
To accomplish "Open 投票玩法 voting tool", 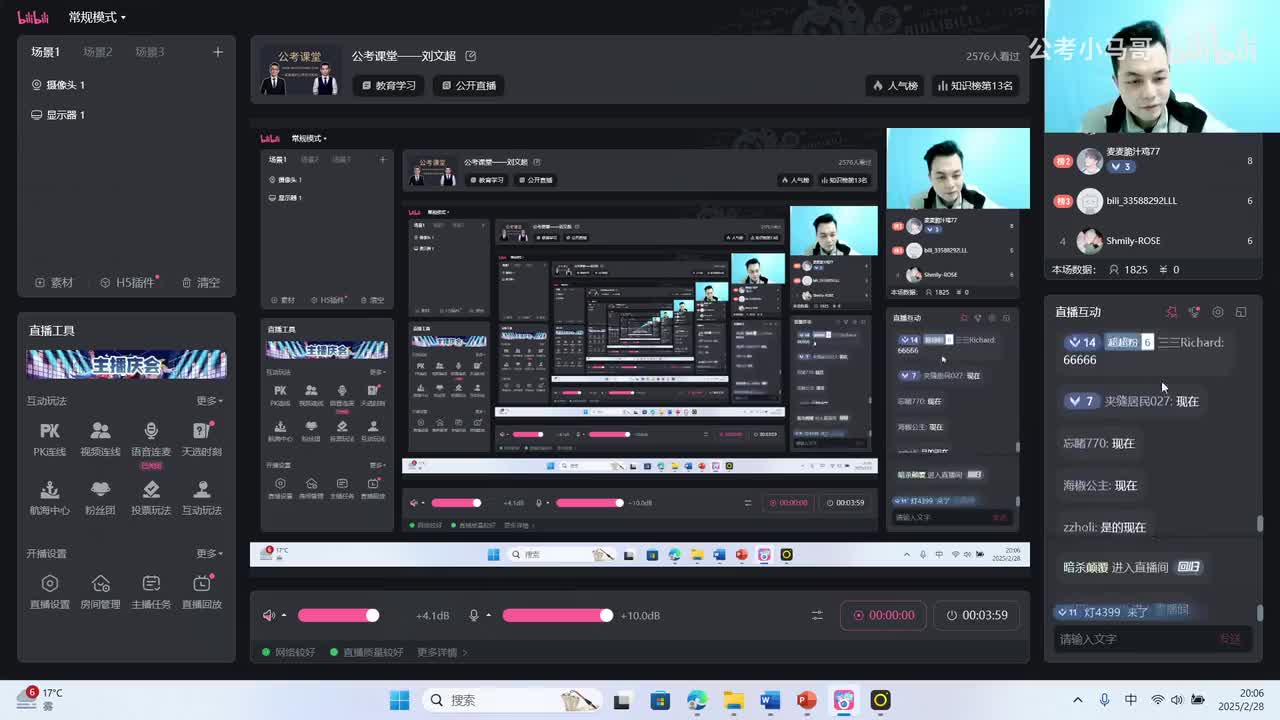I will pos(151,497).
